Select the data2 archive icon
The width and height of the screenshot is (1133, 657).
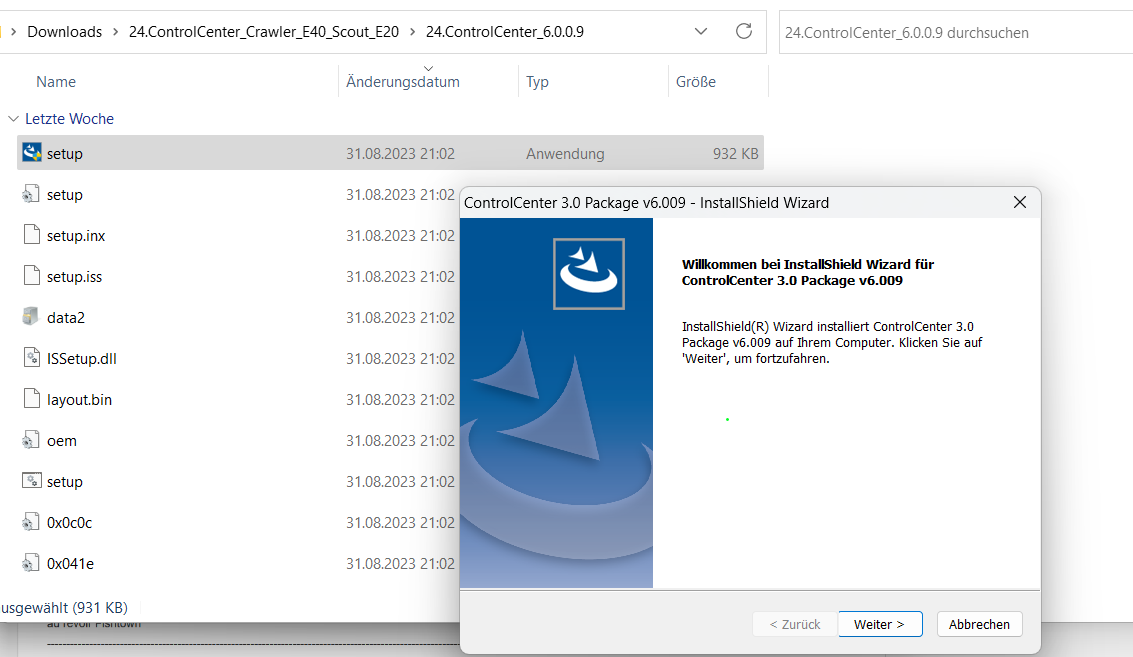tap(30, 317)
